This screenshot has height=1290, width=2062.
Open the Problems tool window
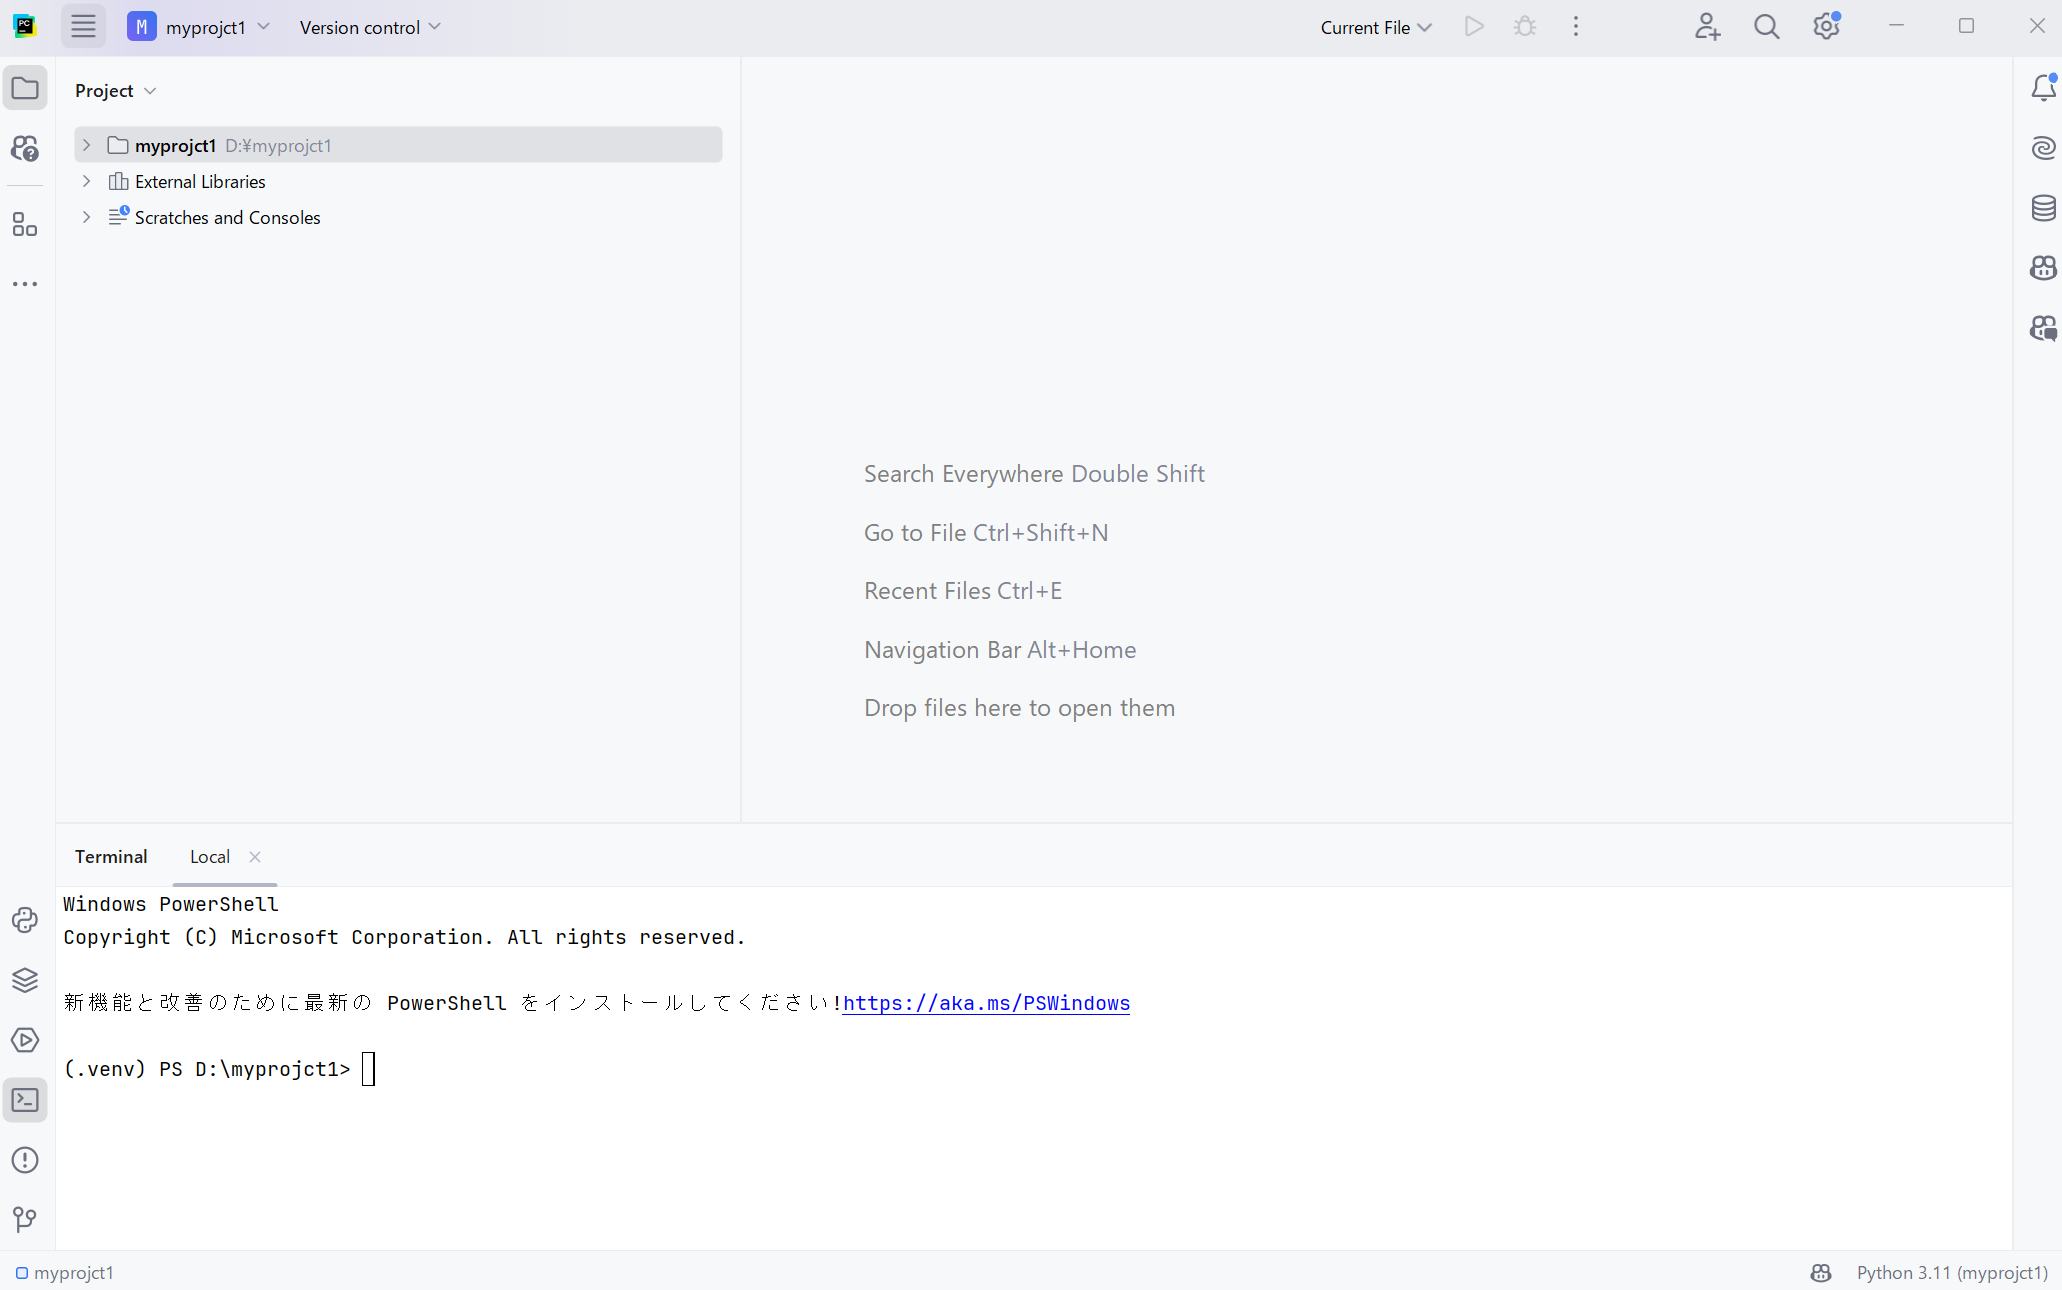24,1160
